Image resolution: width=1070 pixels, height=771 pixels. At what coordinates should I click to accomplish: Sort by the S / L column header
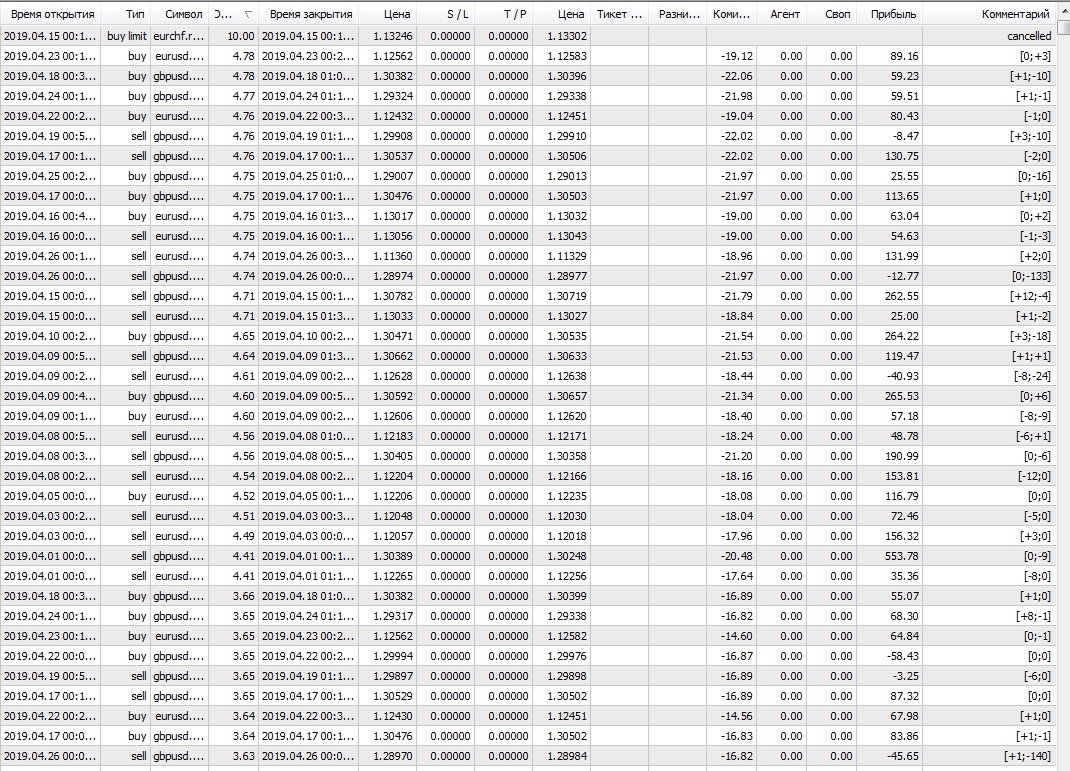pyautogui.click(x=446, y=14)
